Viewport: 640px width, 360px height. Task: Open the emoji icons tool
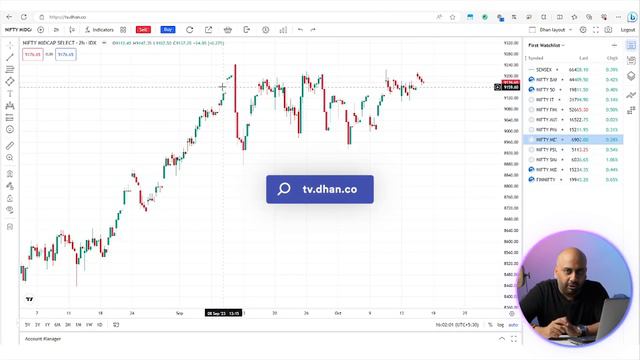pos(10,129)
